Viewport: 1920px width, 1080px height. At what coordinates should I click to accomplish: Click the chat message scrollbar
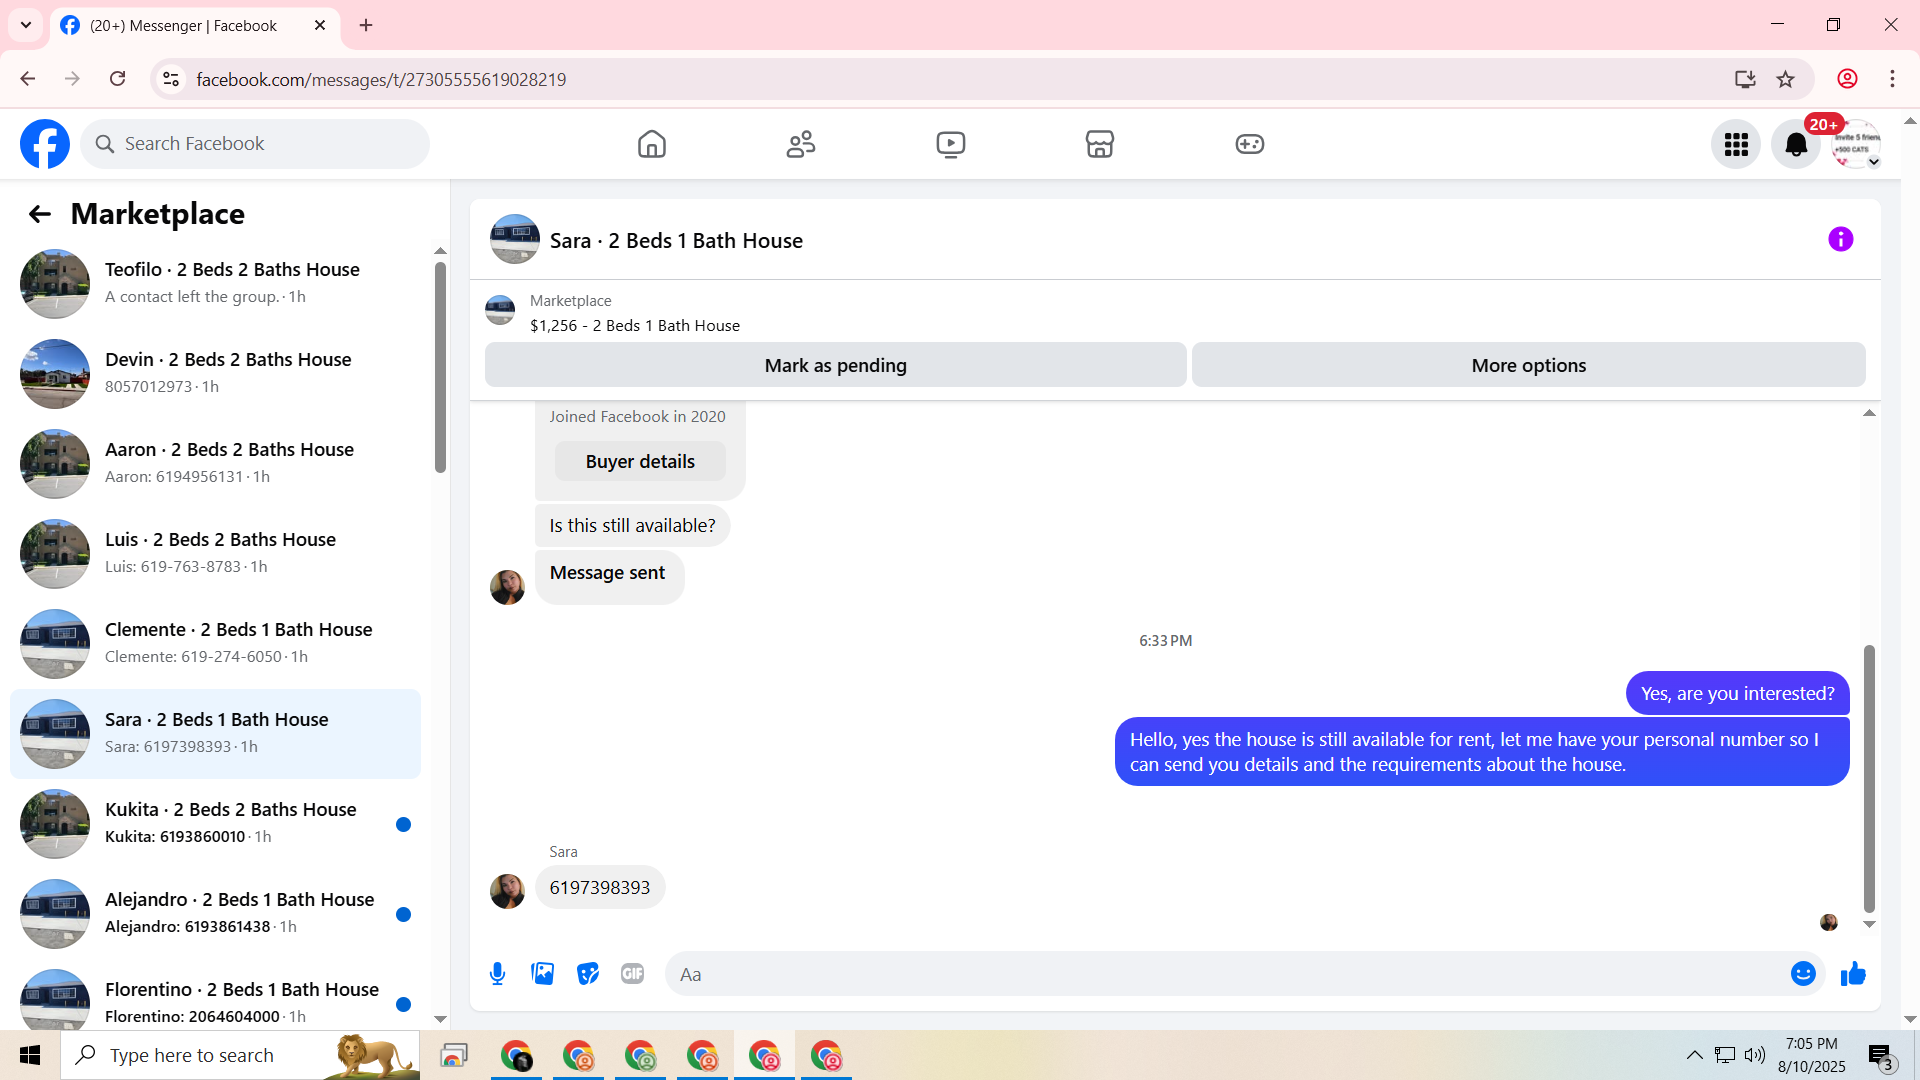pos(1868,778)
